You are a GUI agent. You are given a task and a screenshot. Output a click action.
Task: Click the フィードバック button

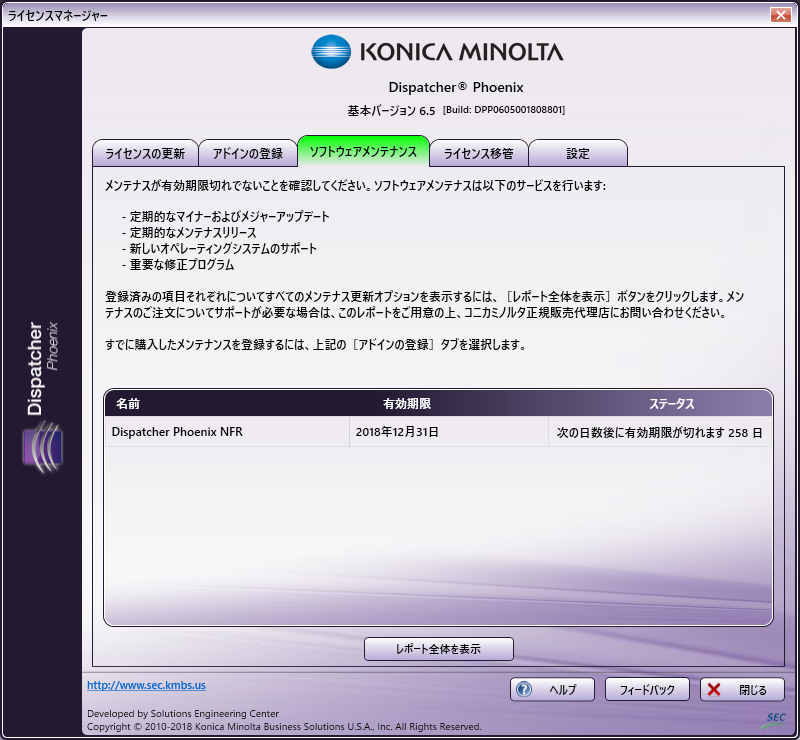point(647,689)
